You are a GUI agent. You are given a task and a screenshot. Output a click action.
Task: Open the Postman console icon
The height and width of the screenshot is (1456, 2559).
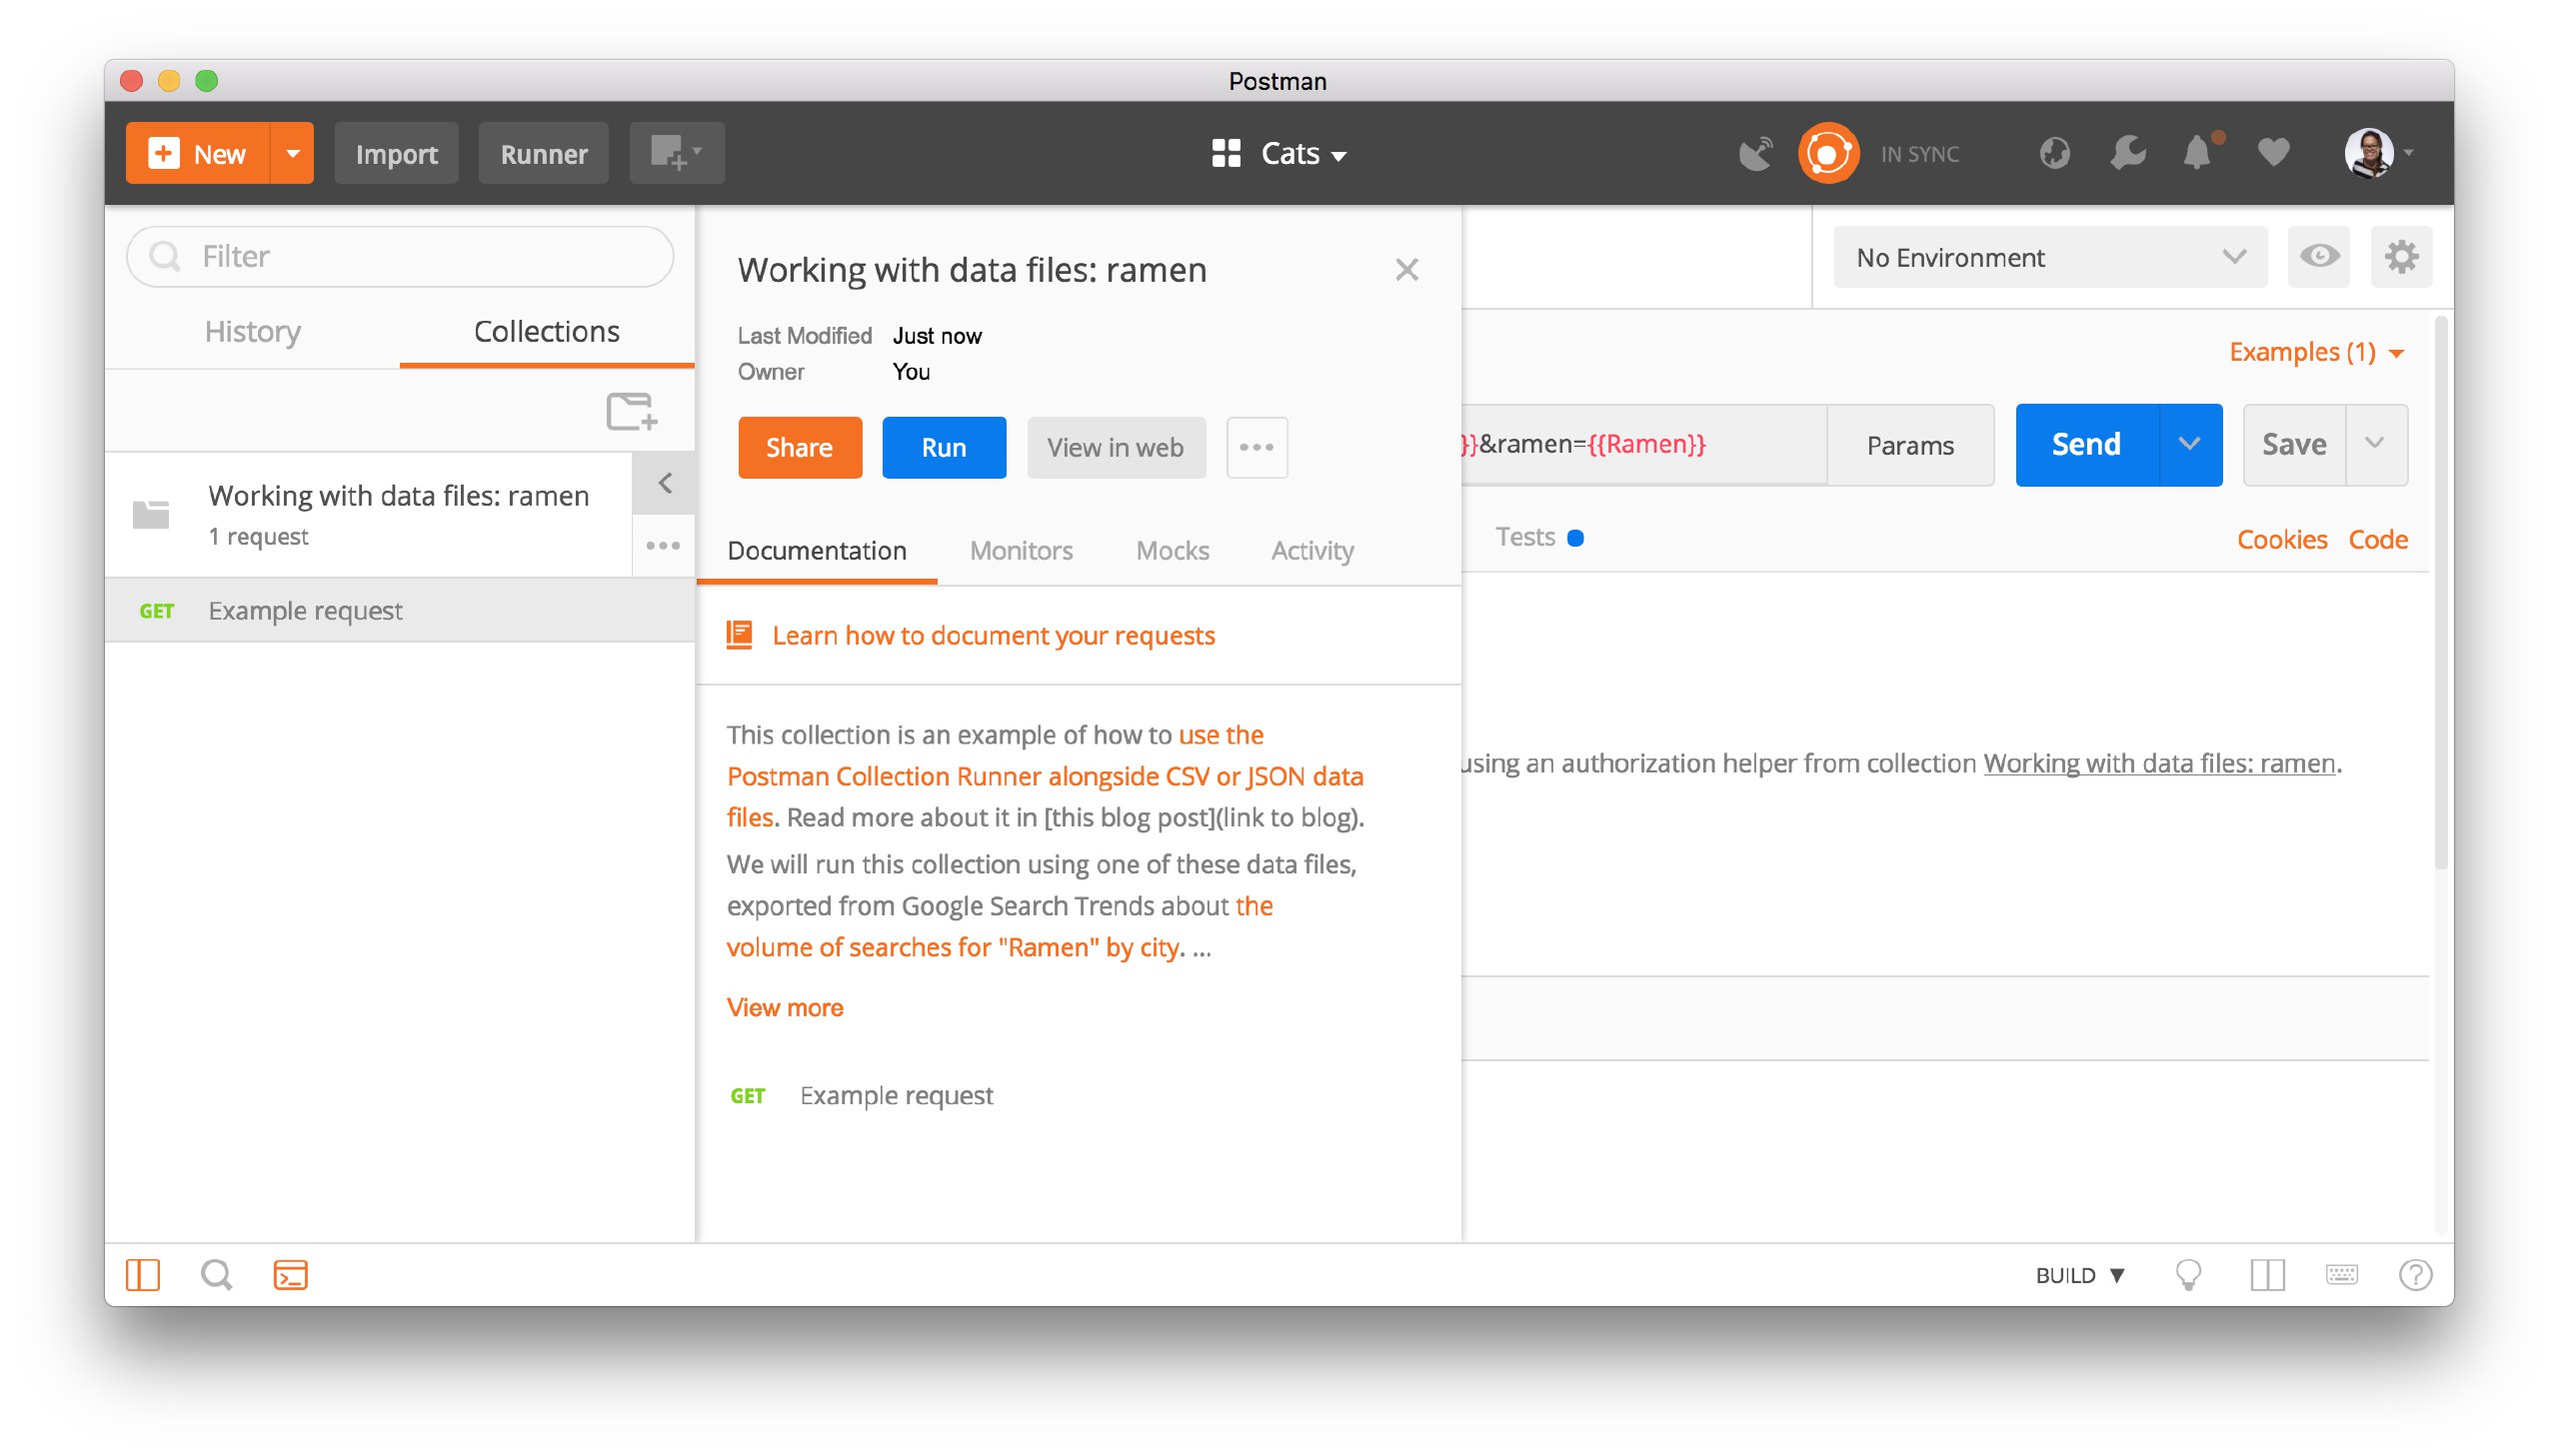[x=290, y=1274]
